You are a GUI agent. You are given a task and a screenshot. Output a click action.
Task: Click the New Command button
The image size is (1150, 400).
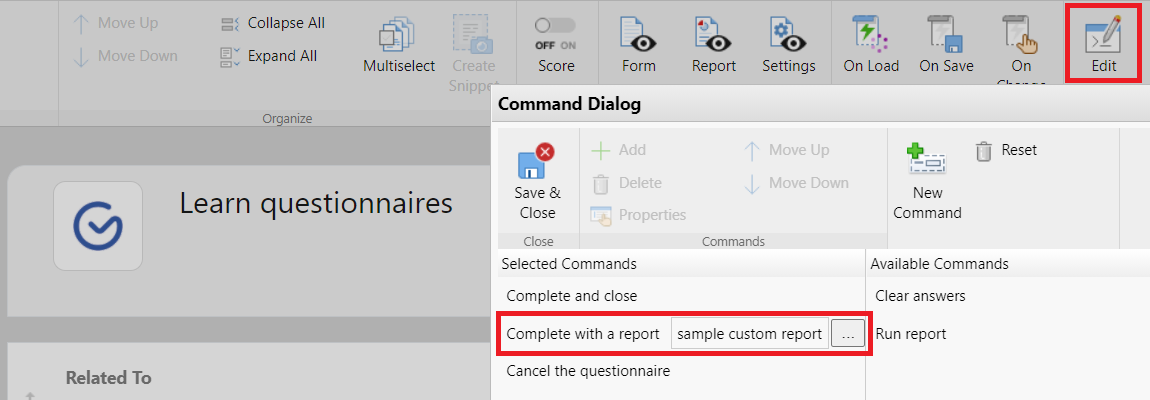[926, 182]
